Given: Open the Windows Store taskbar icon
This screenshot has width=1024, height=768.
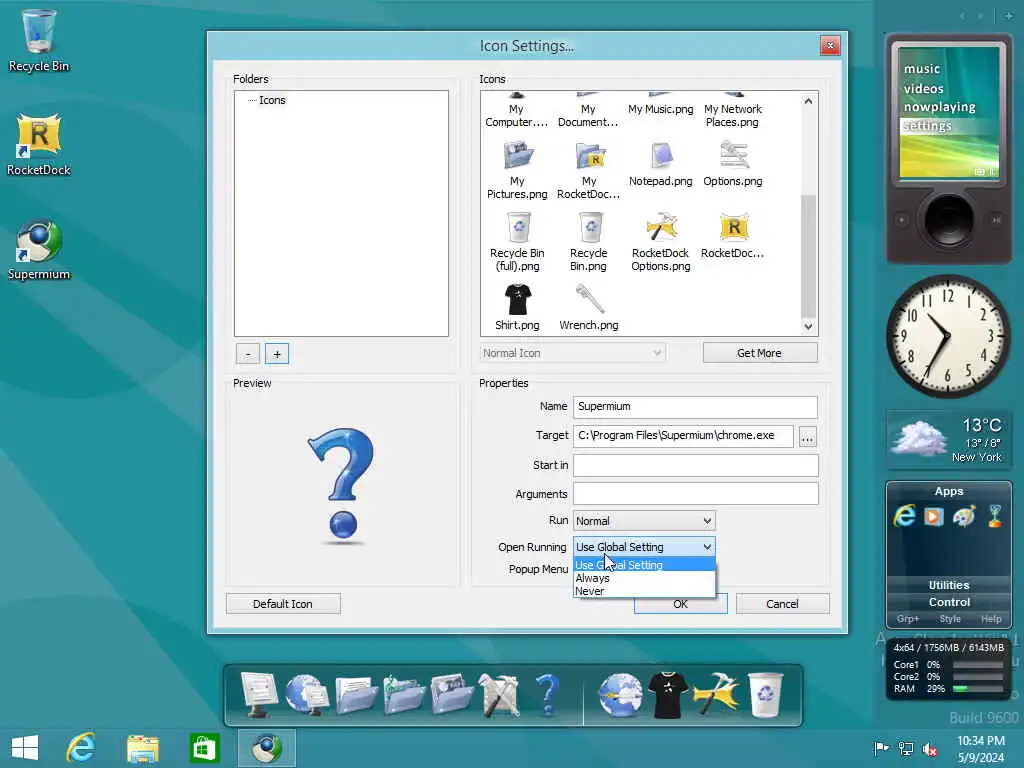Looking at the screenshot, I should [204, 748].
